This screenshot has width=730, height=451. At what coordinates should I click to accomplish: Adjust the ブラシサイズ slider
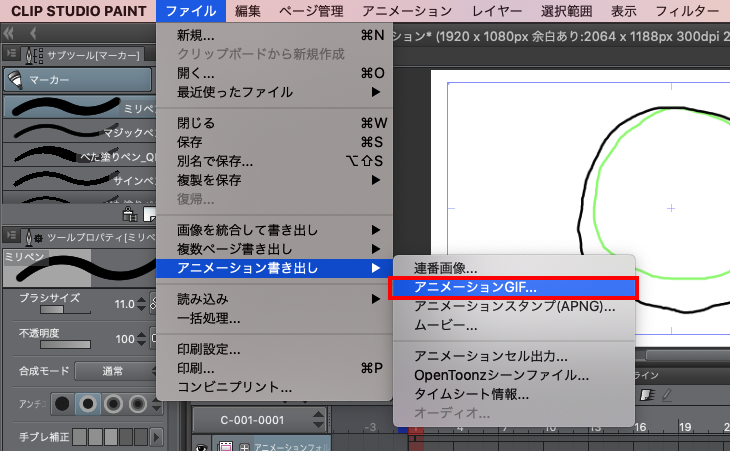(65, 310)
